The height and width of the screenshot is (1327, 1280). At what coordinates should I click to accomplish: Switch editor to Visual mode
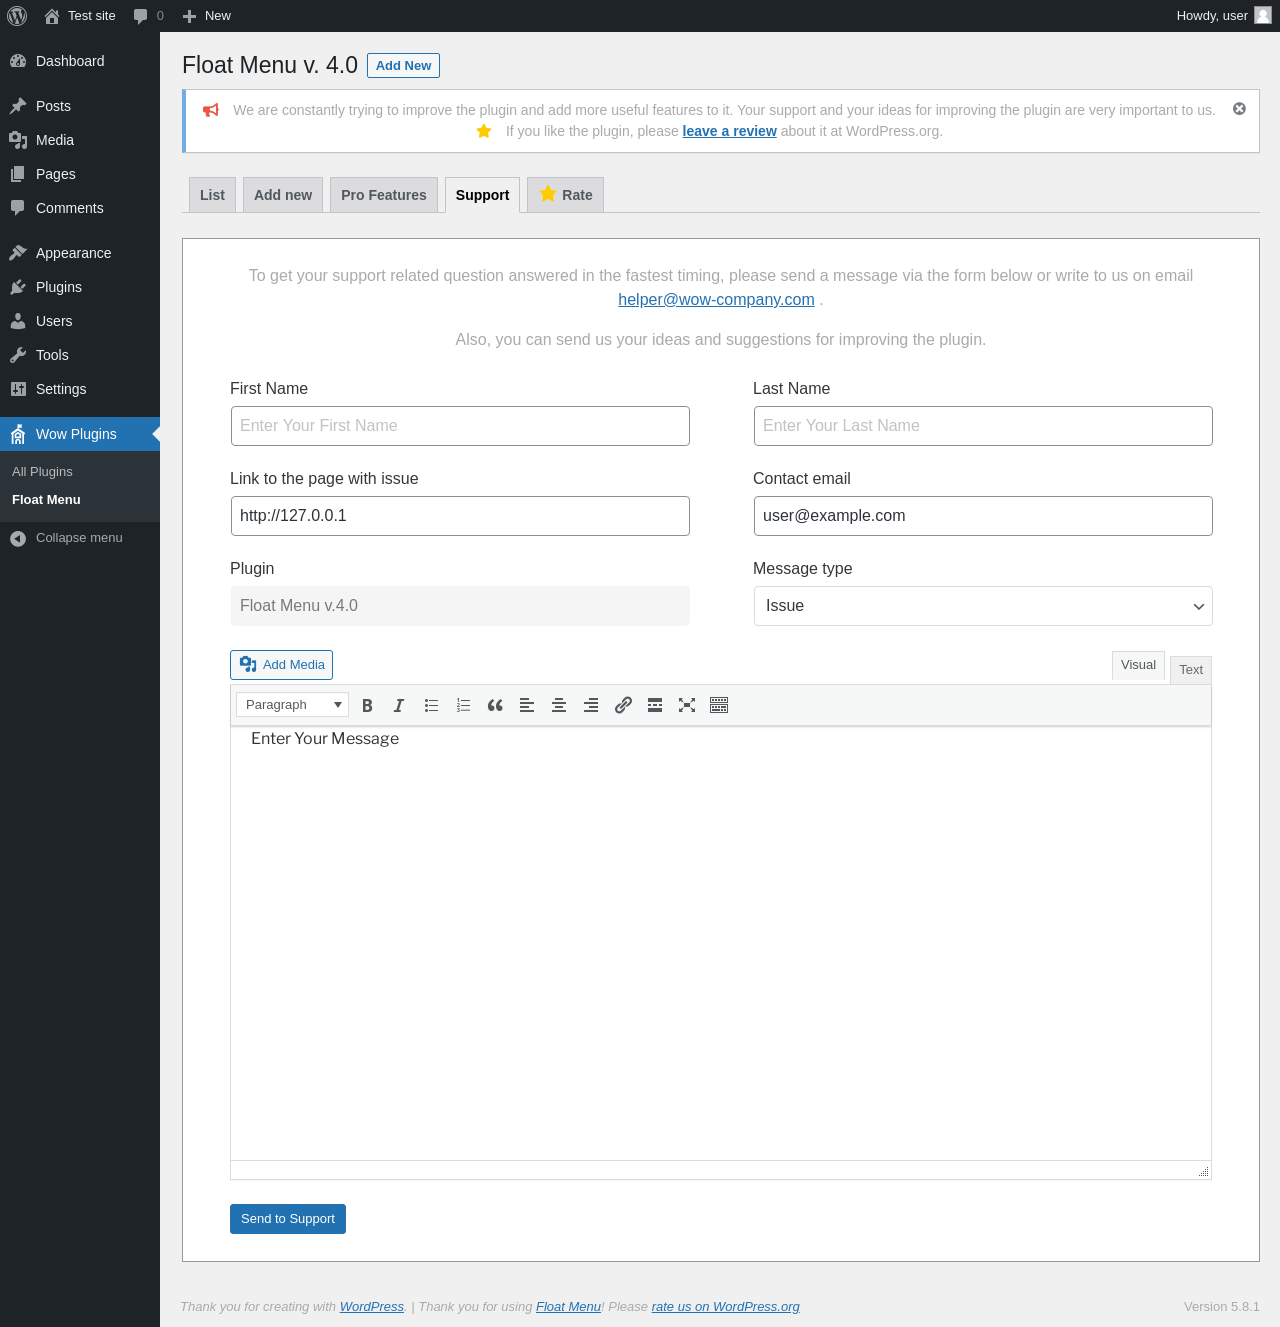(x=1138, y=665)
